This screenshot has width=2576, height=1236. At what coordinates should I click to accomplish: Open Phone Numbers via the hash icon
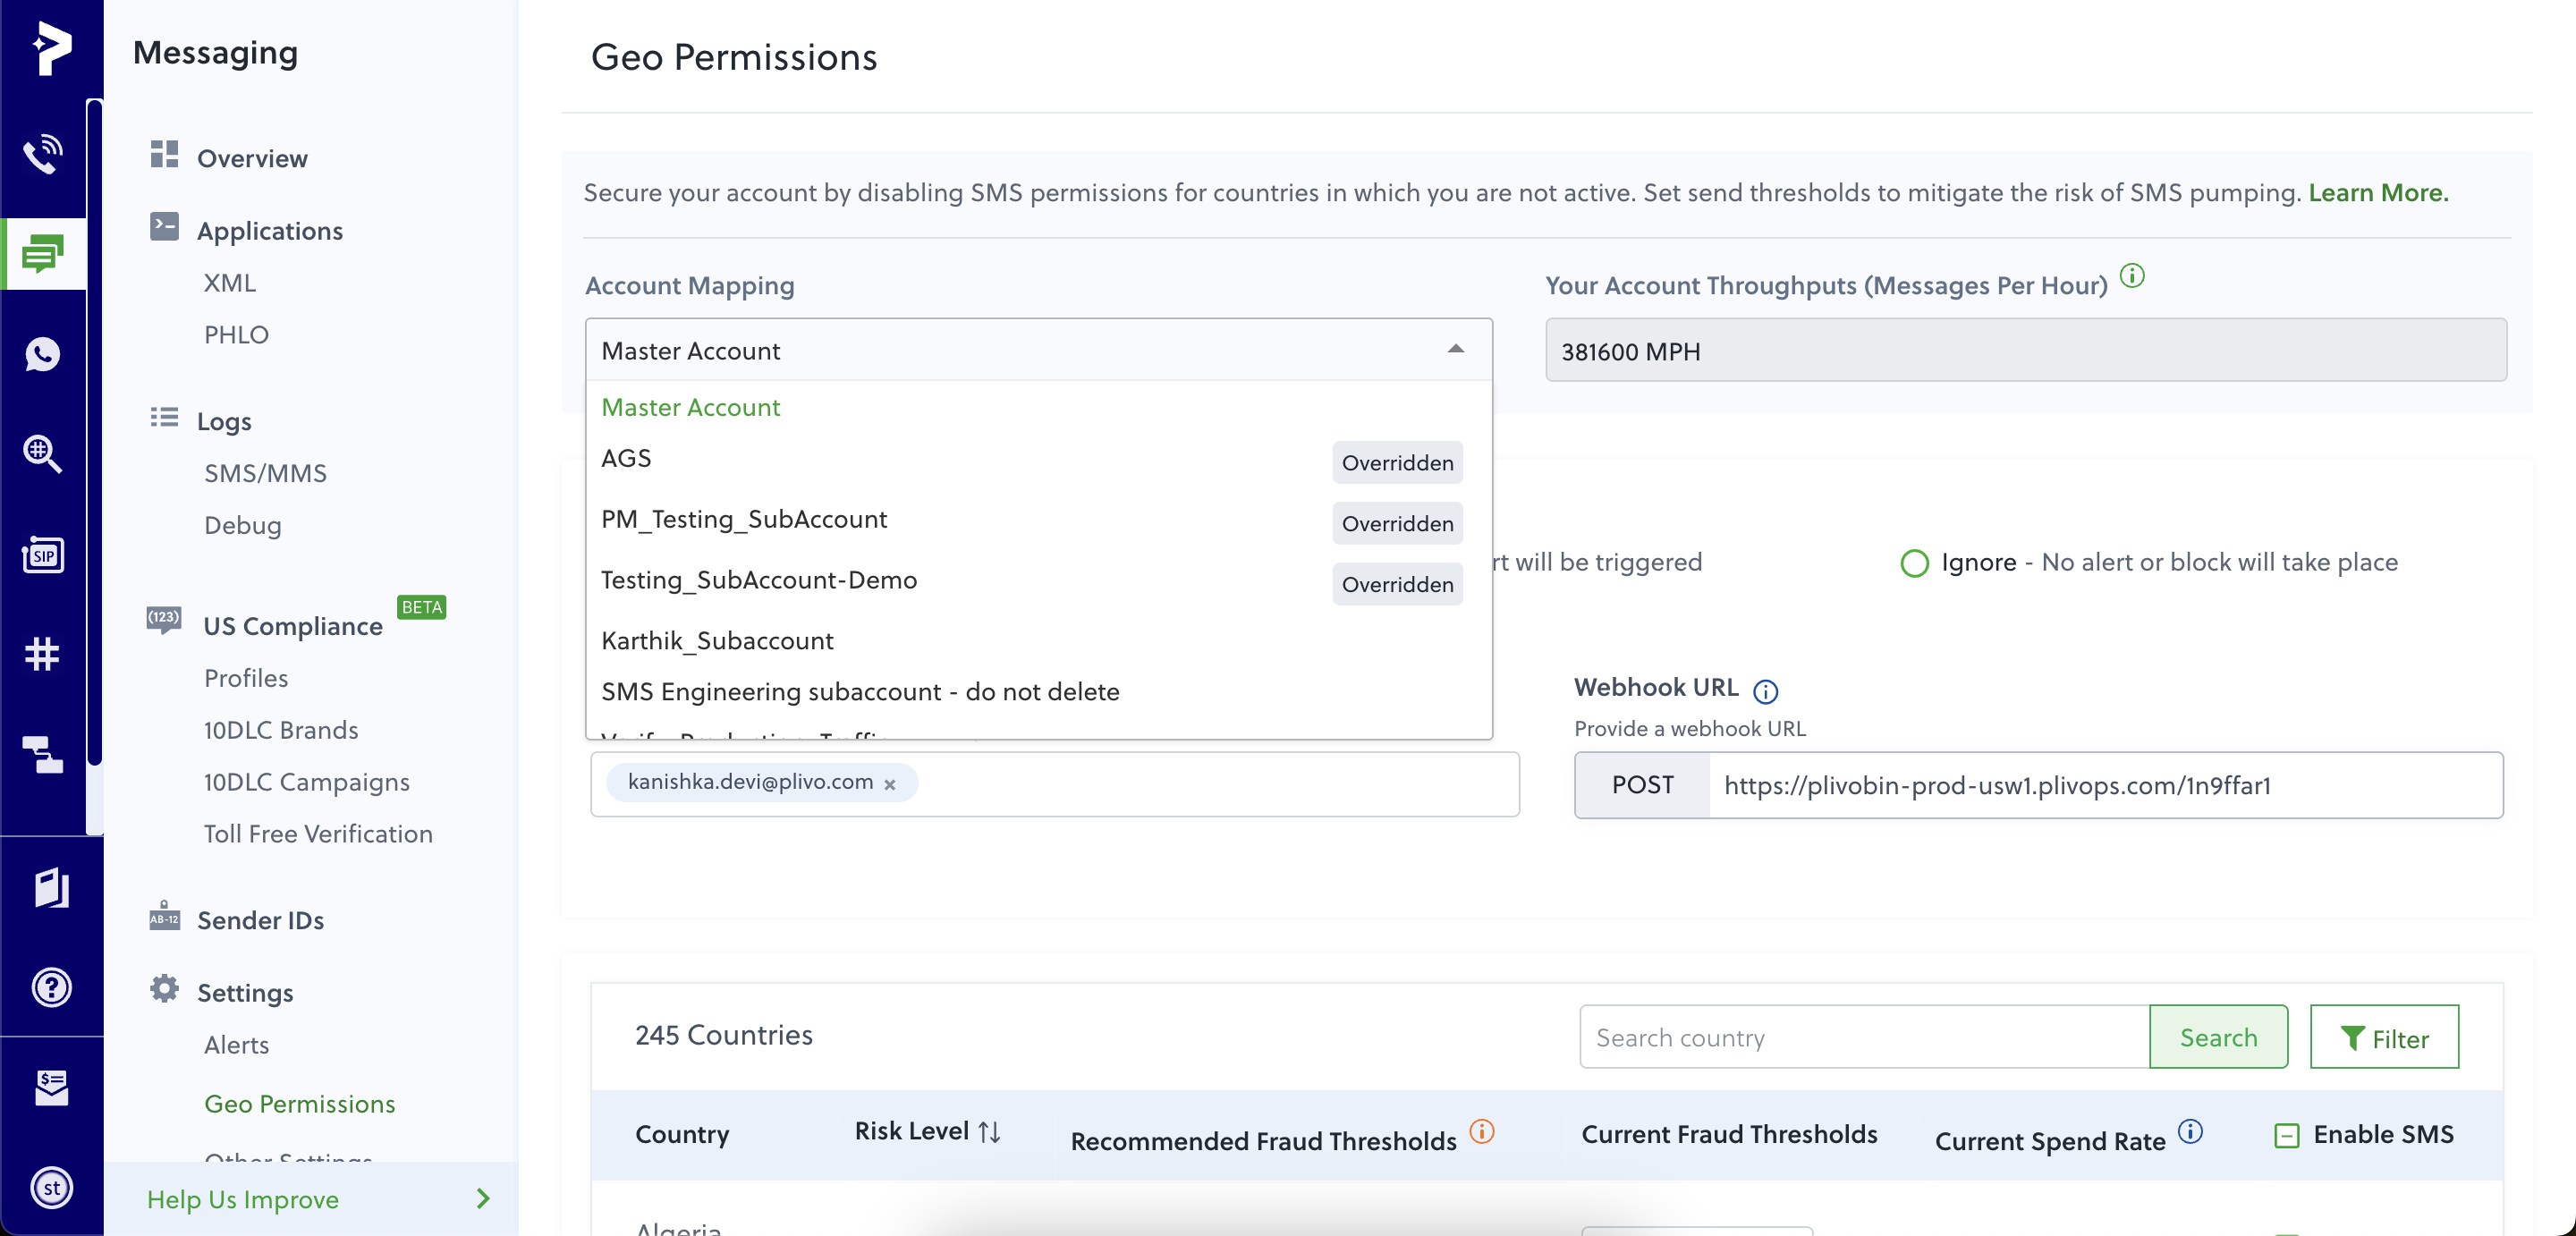(42, 655)
